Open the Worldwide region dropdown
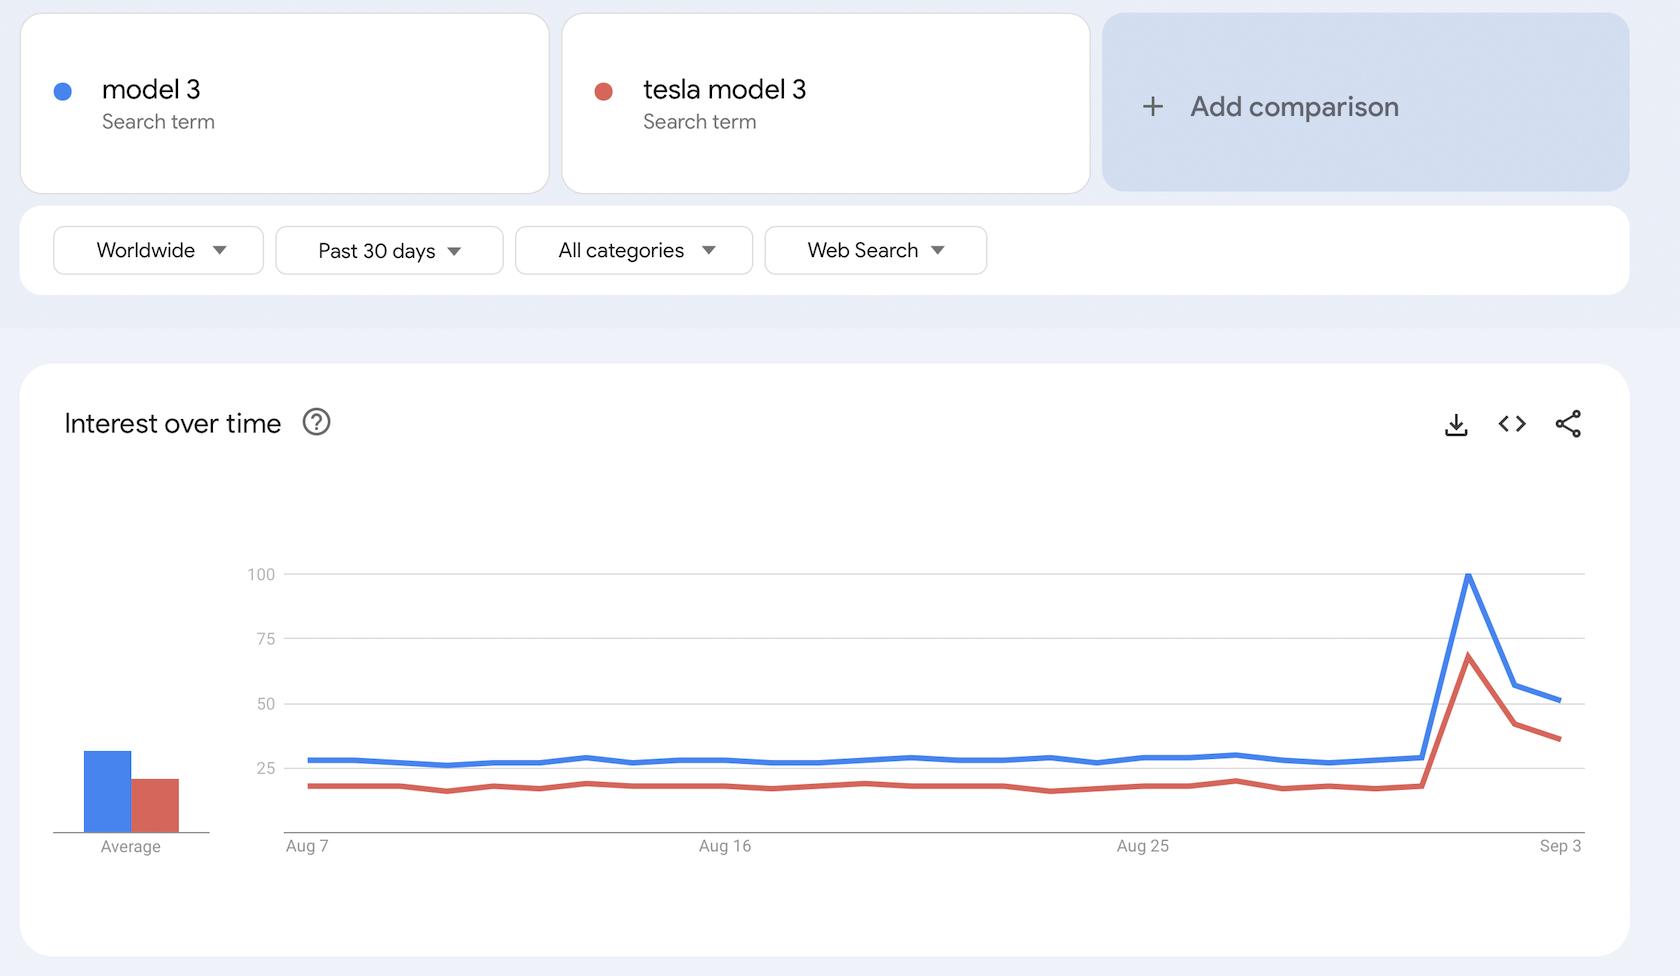1680x976 pixels. coord(158,250)
